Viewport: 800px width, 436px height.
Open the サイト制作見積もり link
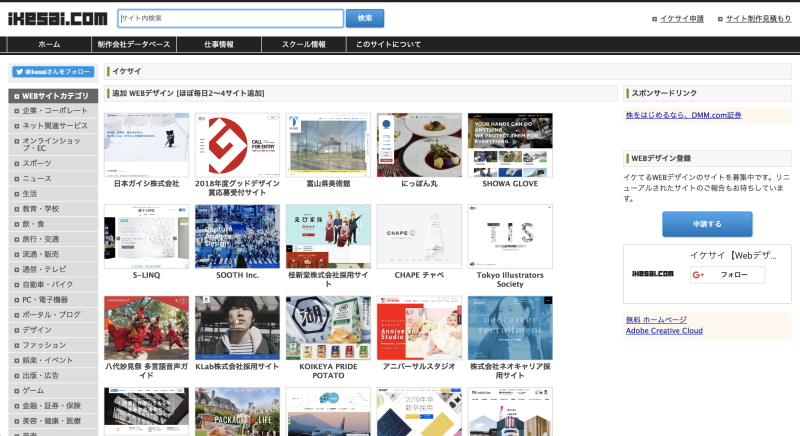click(x=758, y=19)
